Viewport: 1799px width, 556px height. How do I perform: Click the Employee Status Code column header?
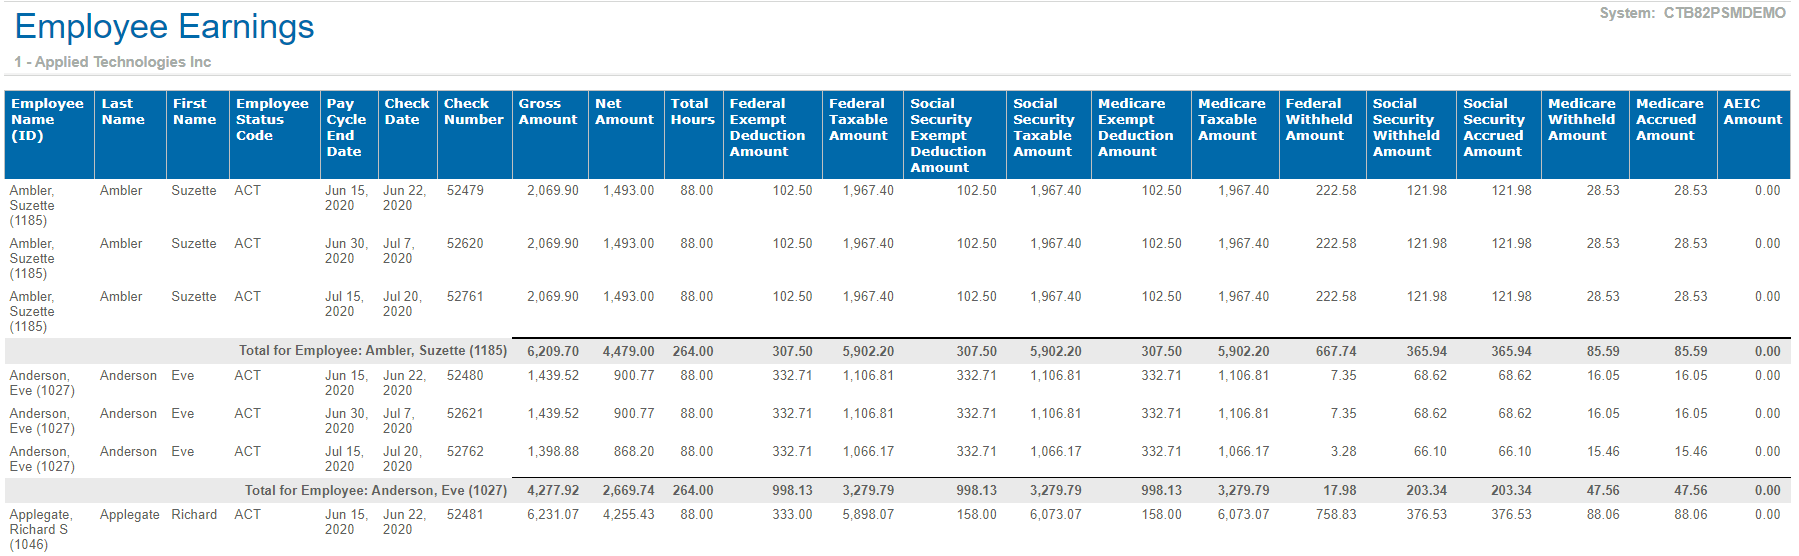(272, 119)
